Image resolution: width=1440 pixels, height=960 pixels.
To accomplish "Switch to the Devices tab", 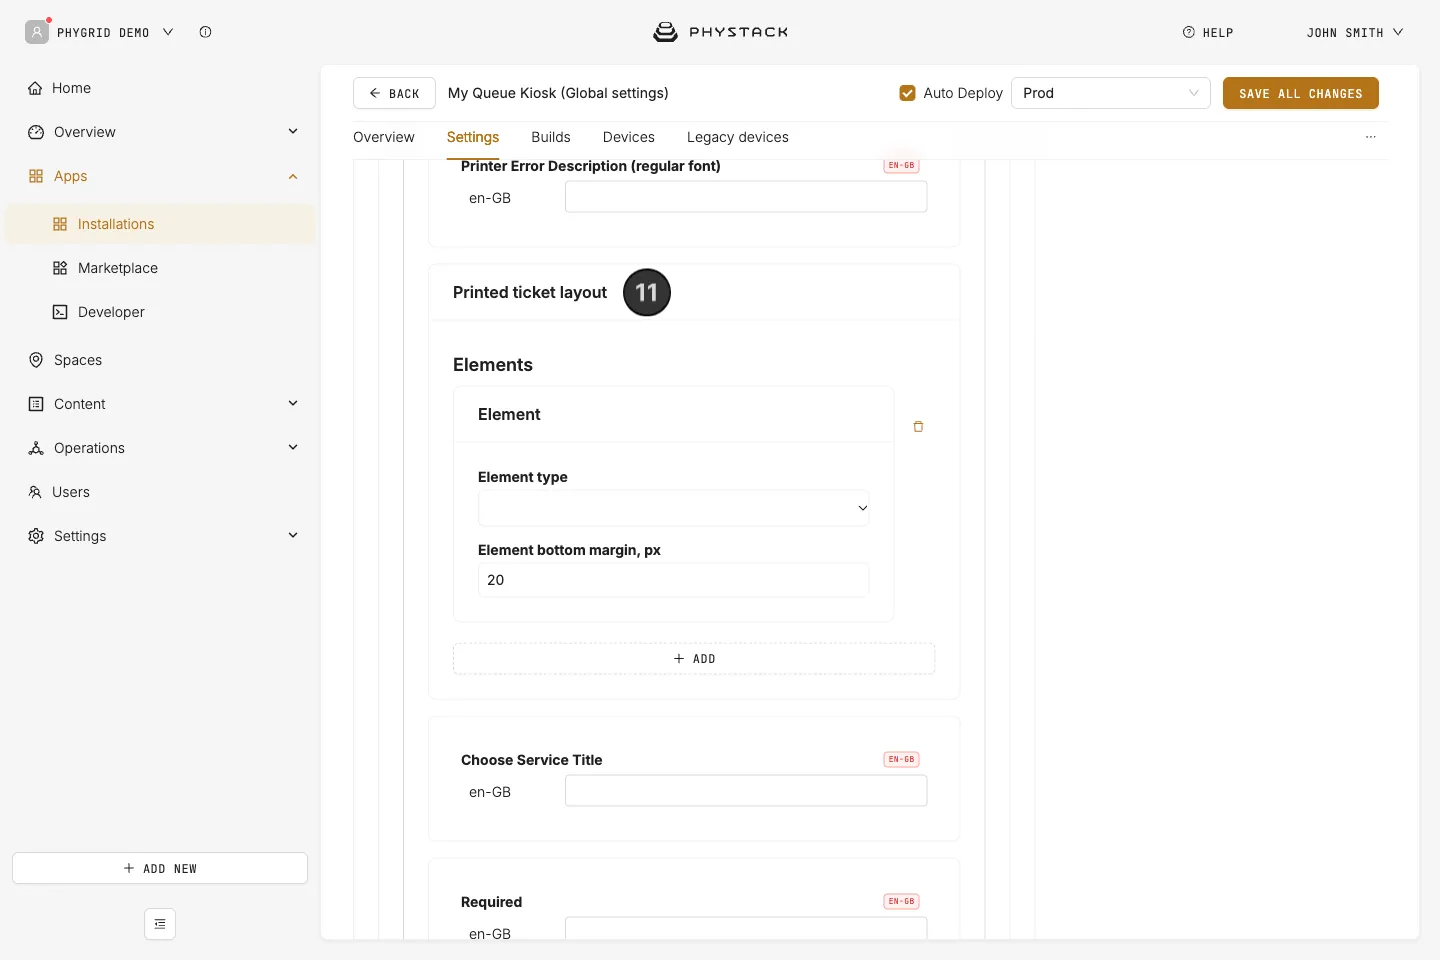I will click(x=629, y=137).
